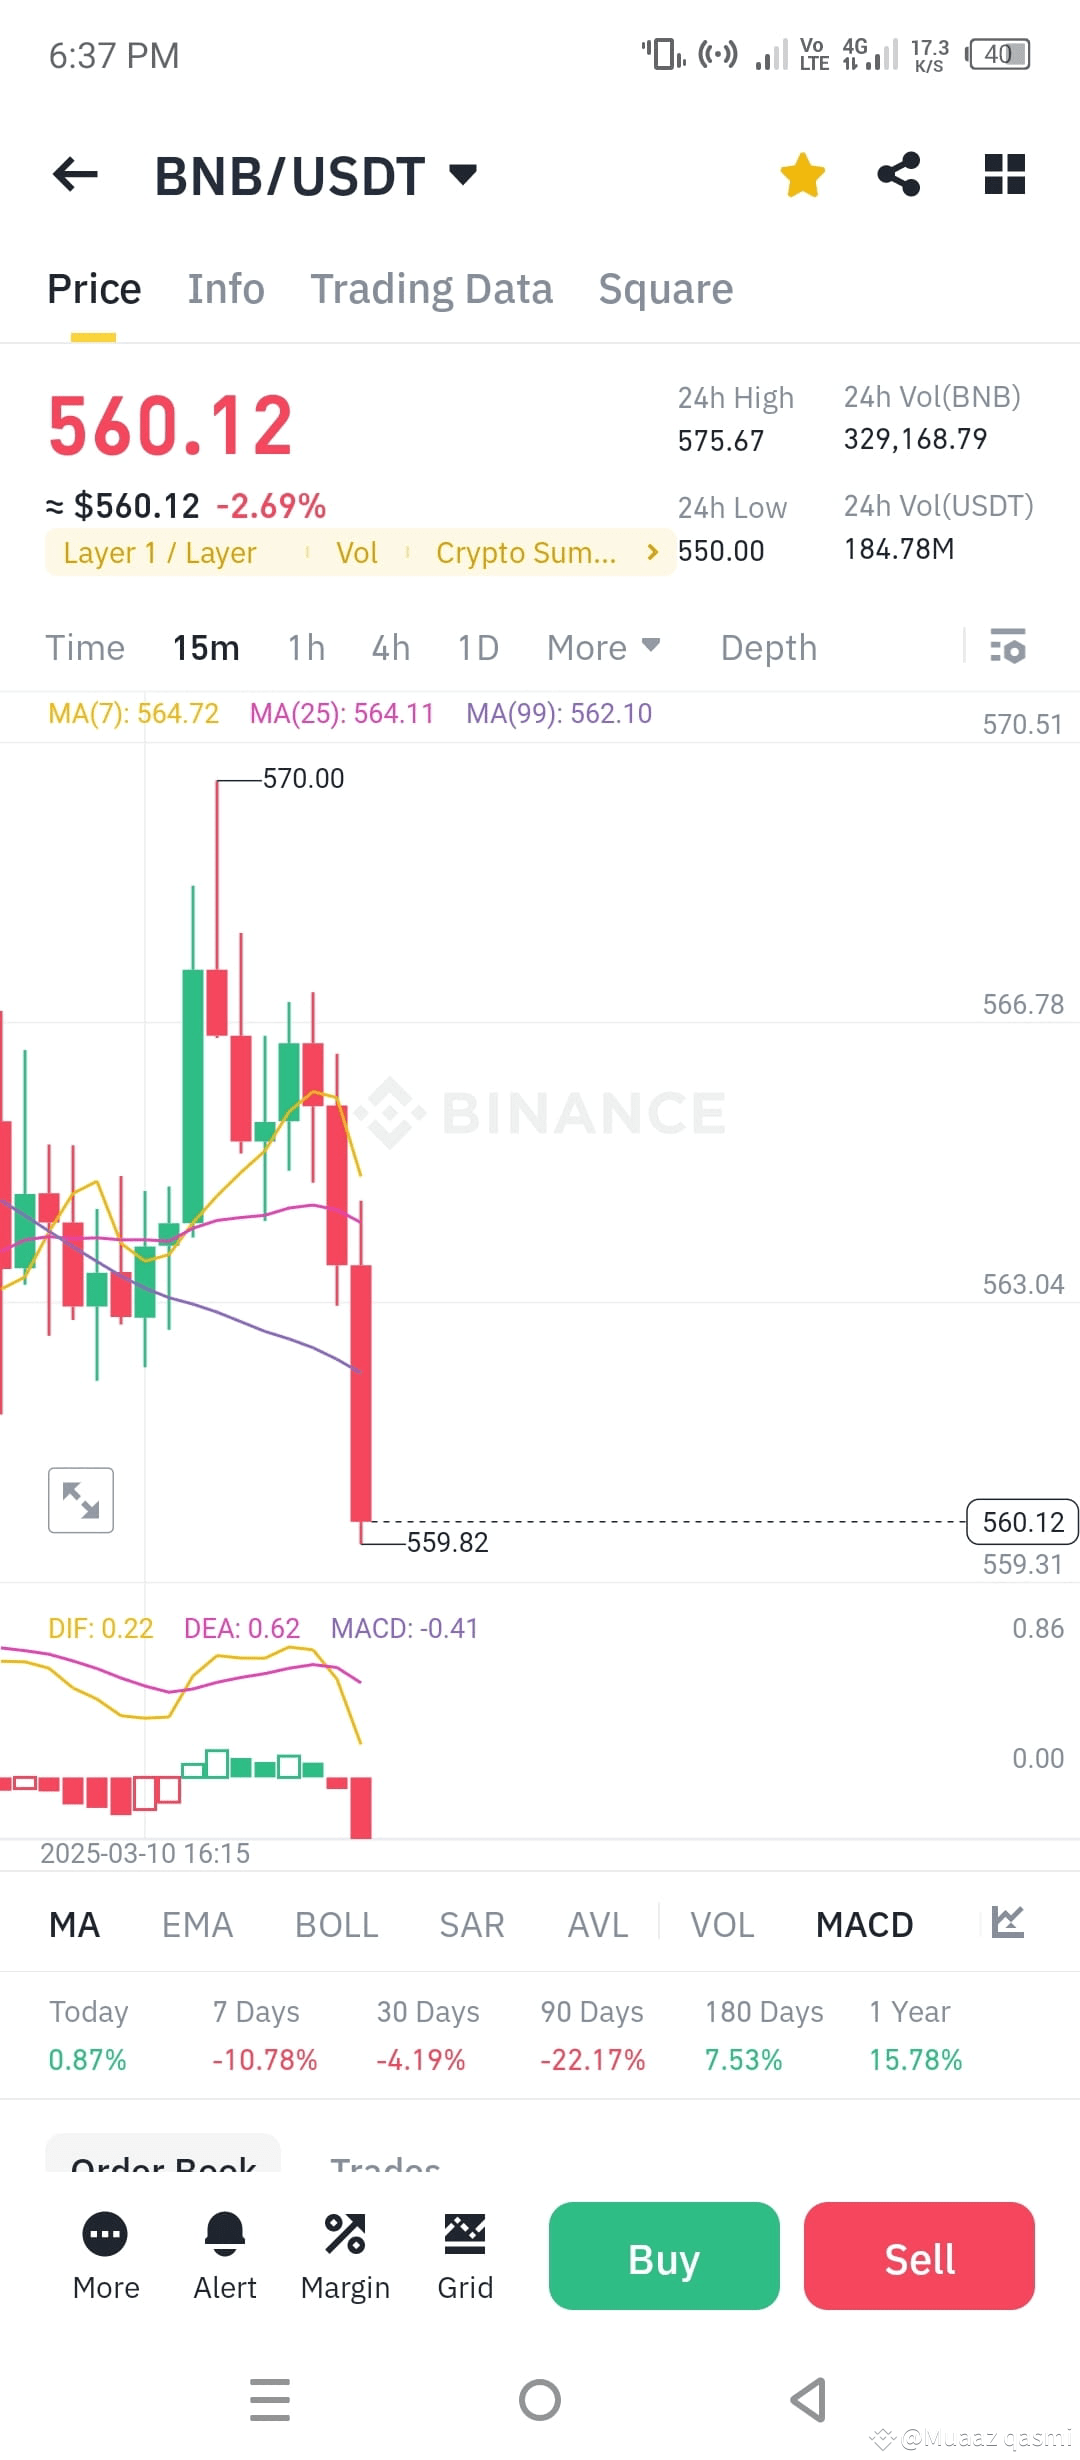Open chart settings icon
Screen dimensions: 1080x2460
point(1008,646)
